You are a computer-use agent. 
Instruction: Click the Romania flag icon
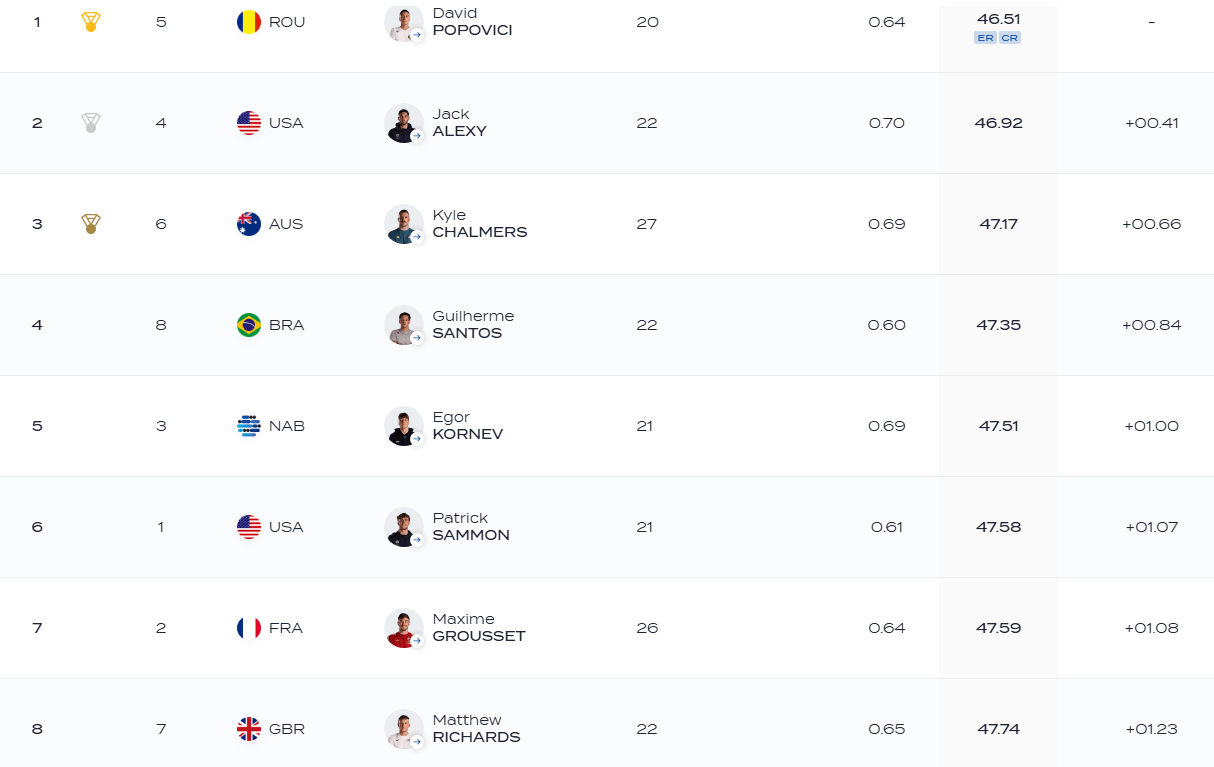tap(249, 21)
